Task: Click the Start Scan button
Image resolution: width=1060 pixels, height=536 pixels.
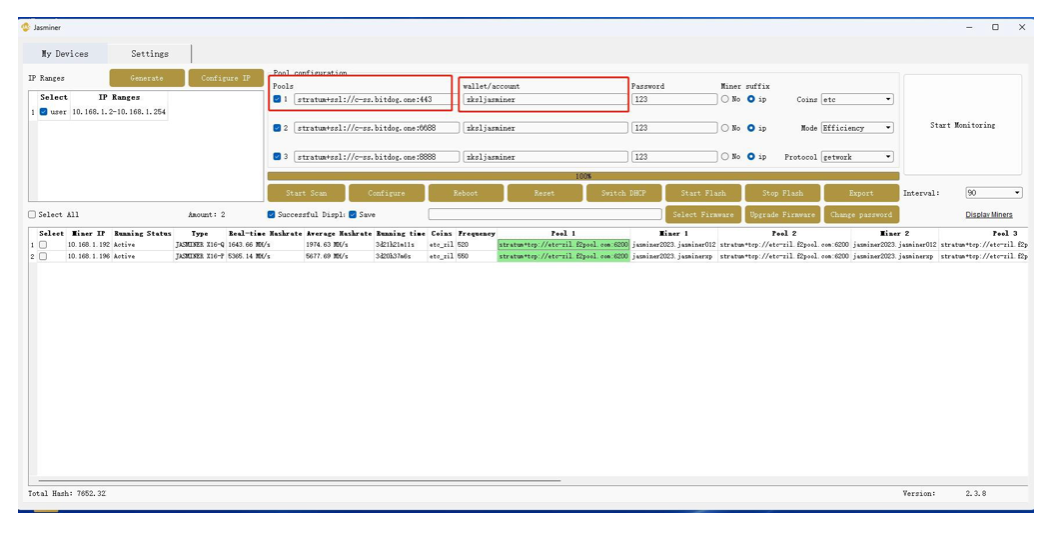Action: click(306, 193)
